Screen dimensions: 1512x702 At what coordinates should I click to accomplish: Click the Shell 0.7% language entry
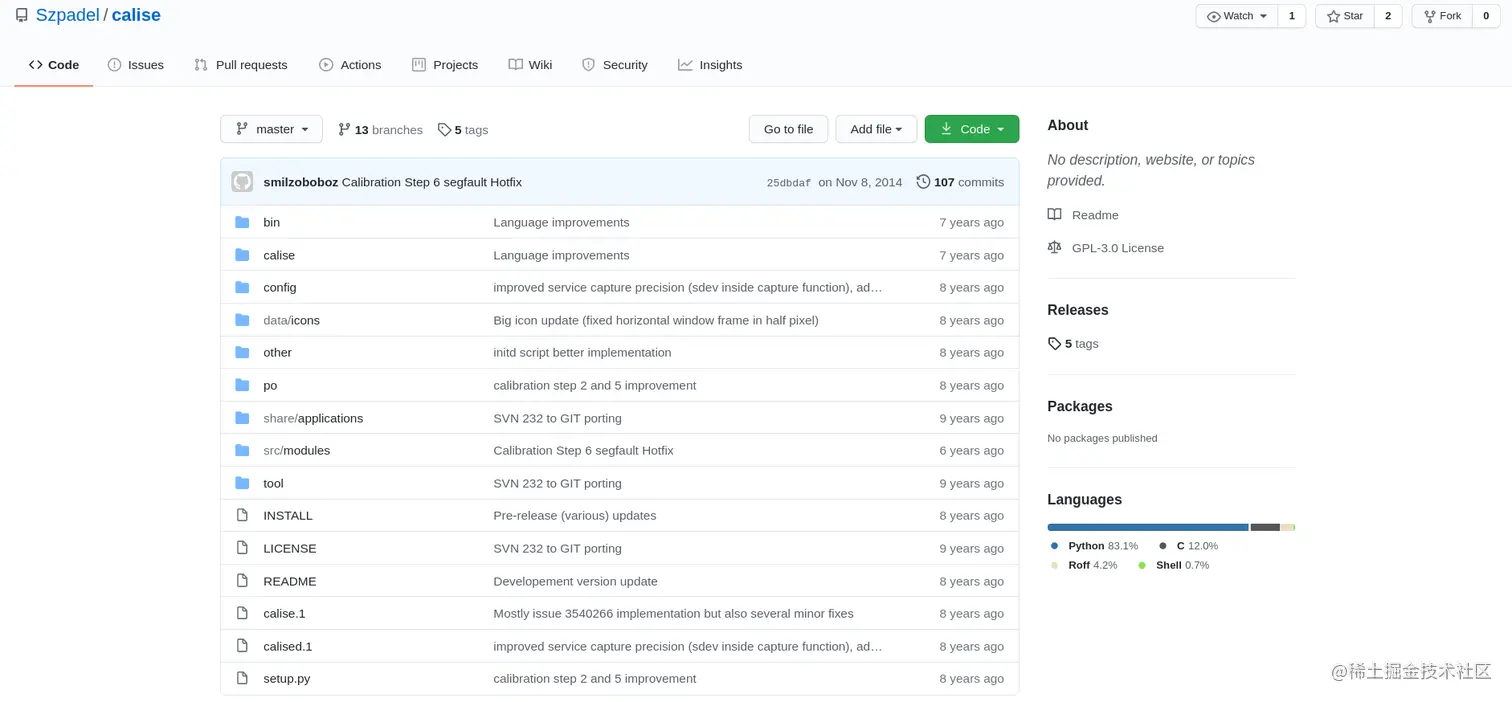point(1173,565)
